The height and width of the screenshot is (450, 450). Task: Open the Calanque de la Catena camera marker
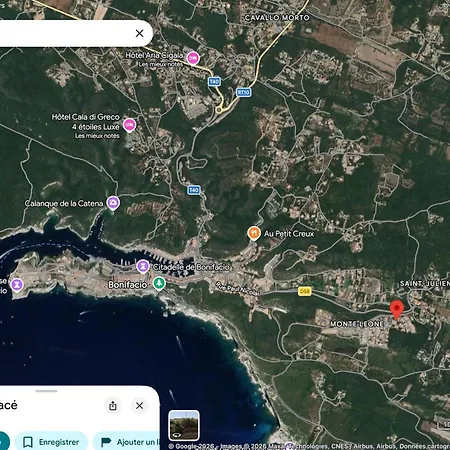click(x=113, y=203)
